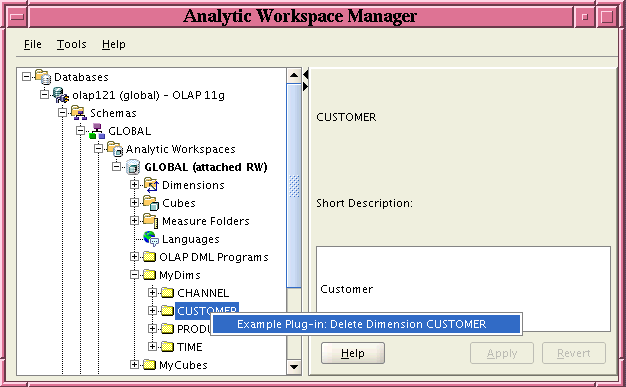The height and width of the screenshot is (387, 626).
Task: Select the olap121 database connection icon
Action: (x=61, y=95)
